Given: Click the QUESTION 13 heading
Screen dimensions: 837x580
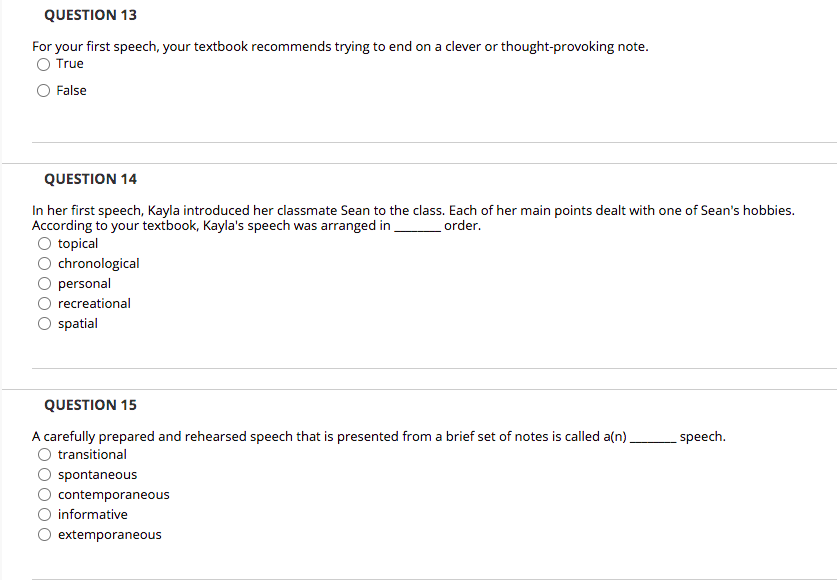Looking at the screenshot, I should (x=90, y=14).
